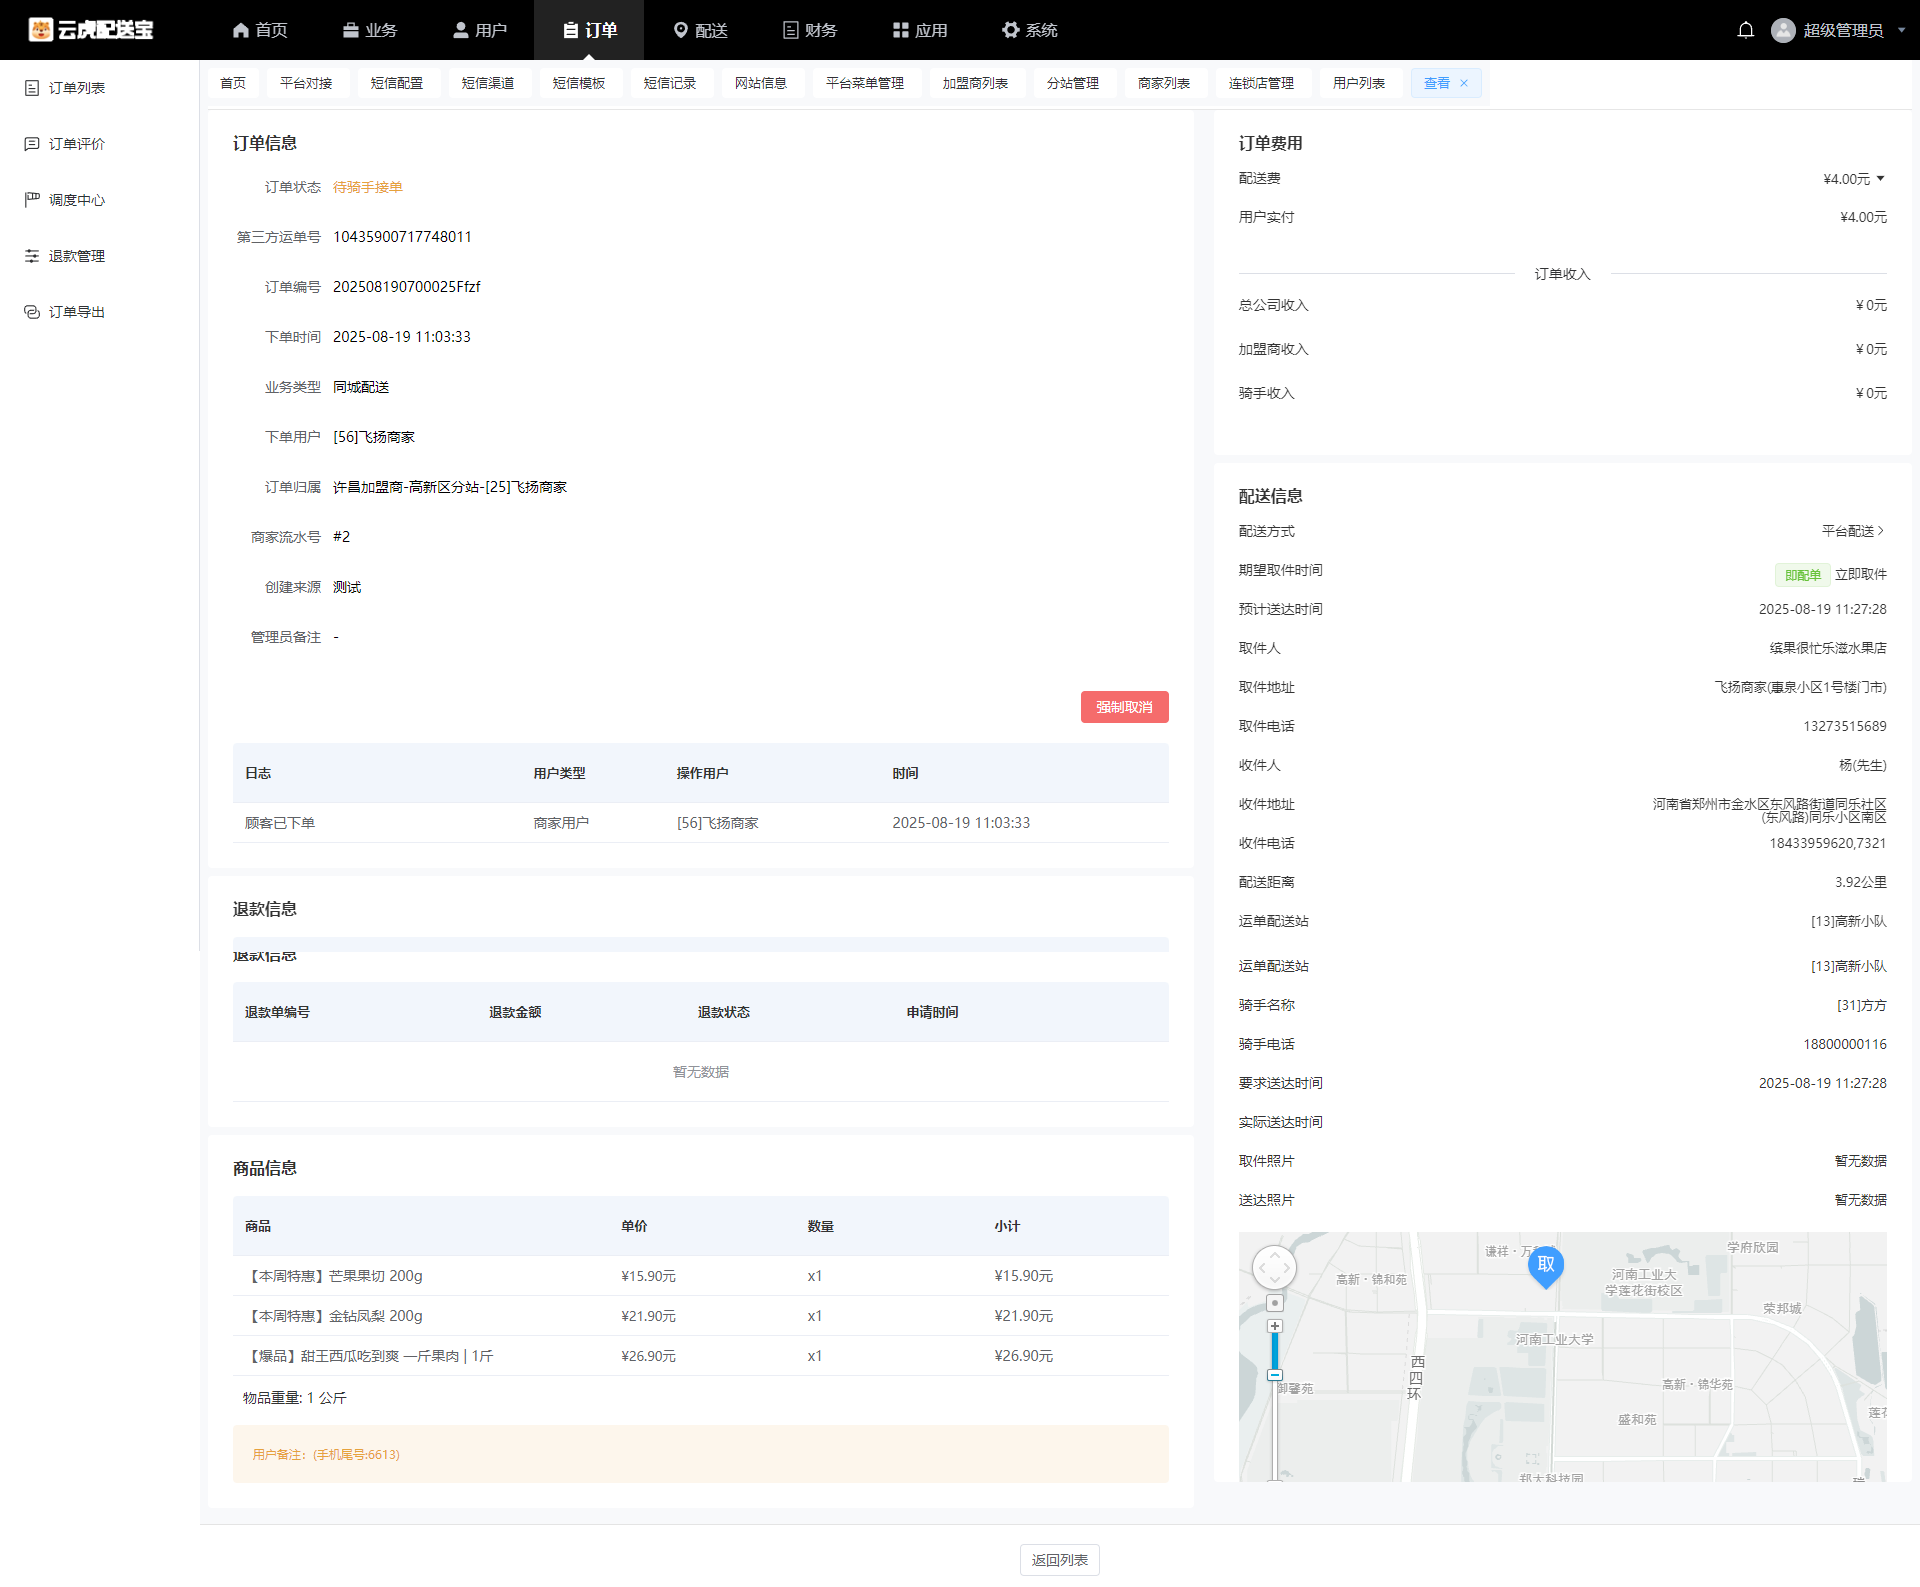Click the 退款管理 sliders icon
Viewport: 1920px width, 1587px height.
click(32, 256)
